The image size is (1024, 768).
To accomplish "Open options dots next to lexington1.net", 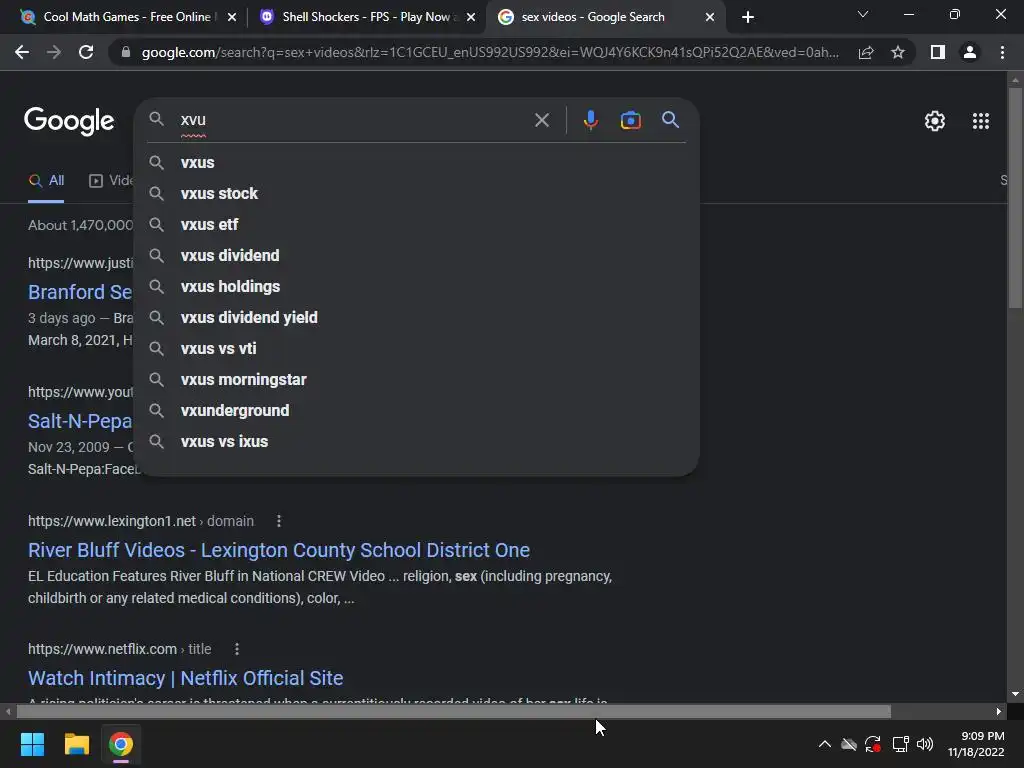I will [279, 521].
